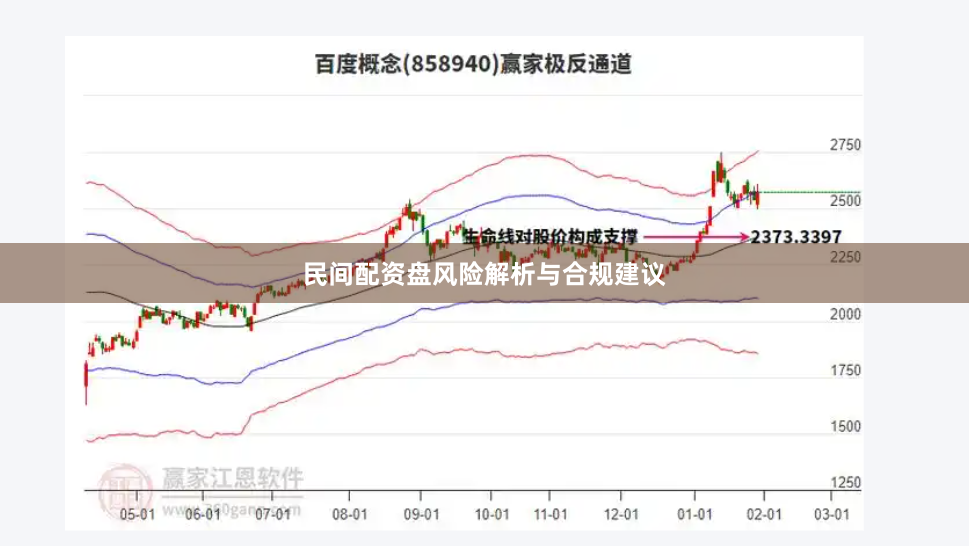Click the x-axis date 05-01
This screenshot has height=546, width=969.
click(x=137, y=514)
